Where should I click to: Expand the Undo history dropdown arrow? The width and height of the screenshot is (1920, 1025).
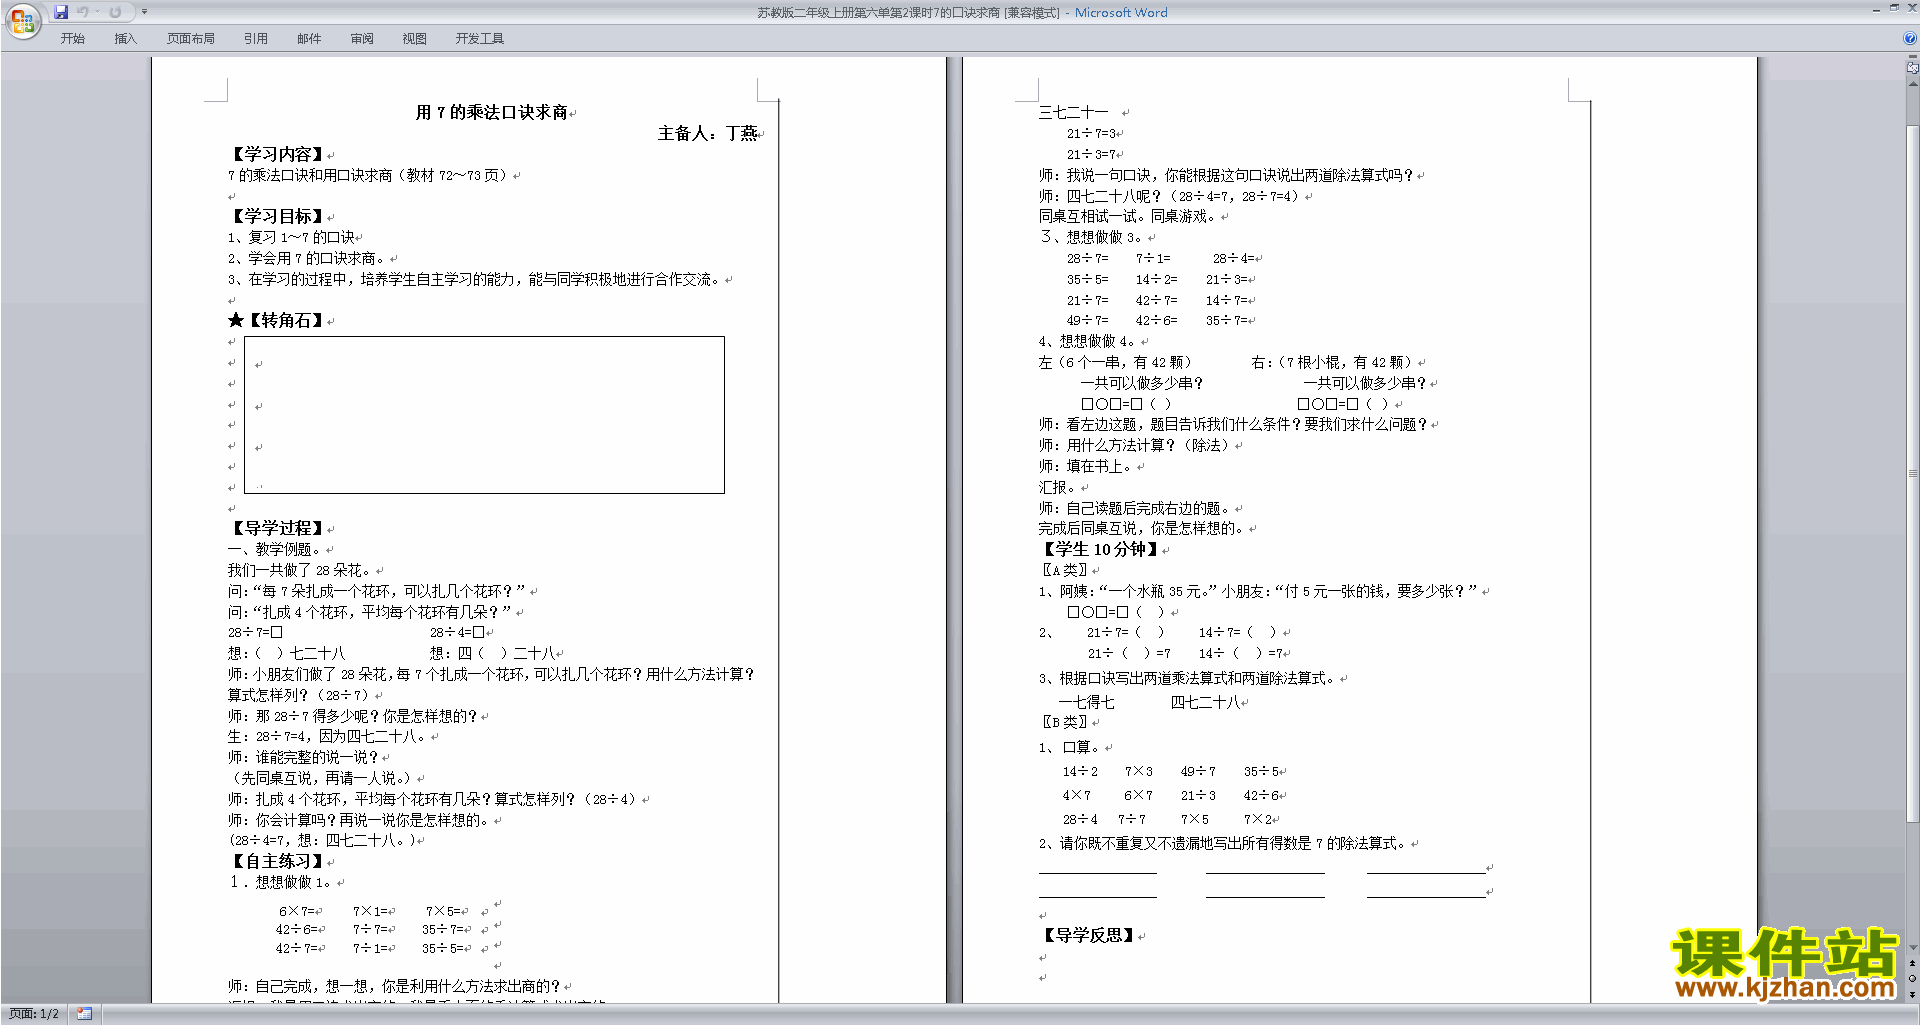pyautogui.click(x=97, y=12)
